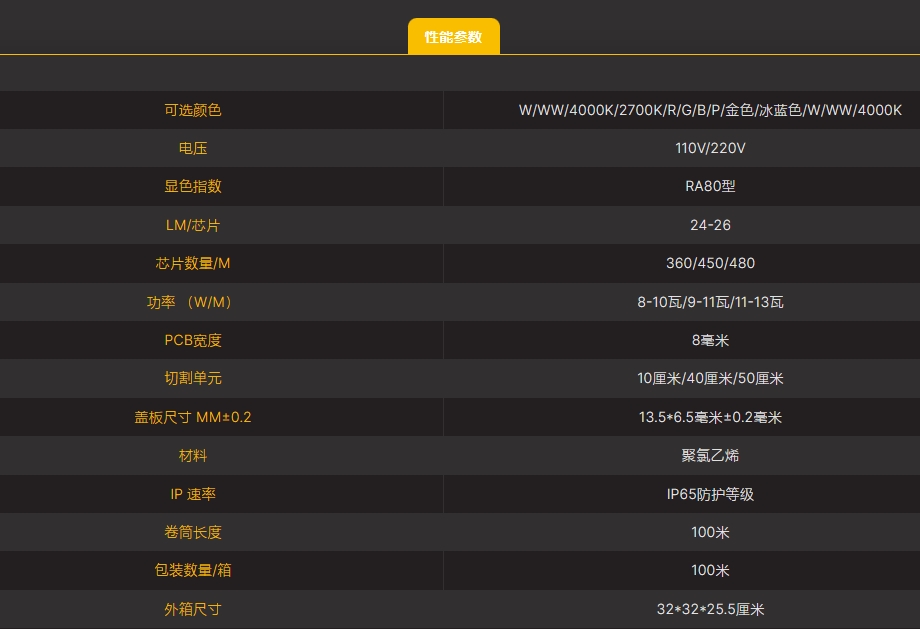This screenshot has height=629, width=920.
Task: Select the IP65防护等级 value
Action: tap(710, 494)
